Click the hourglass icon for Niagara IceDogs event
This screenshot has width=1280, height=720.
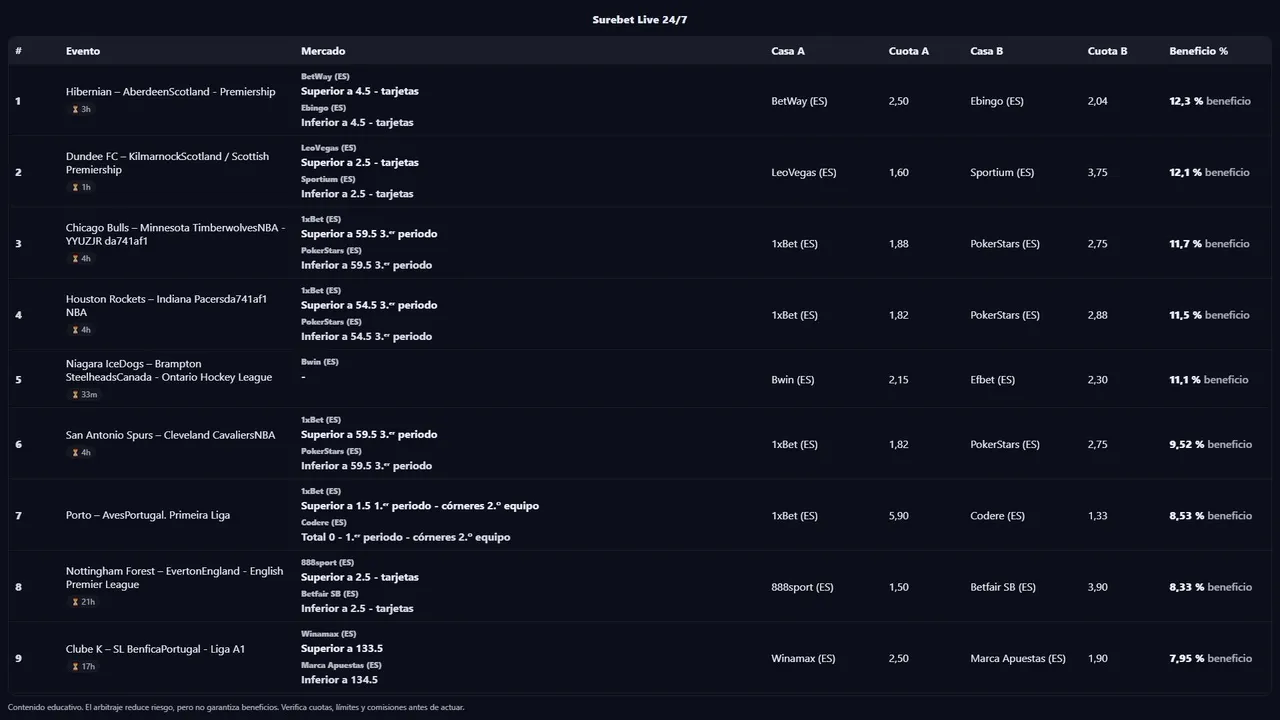75,395
